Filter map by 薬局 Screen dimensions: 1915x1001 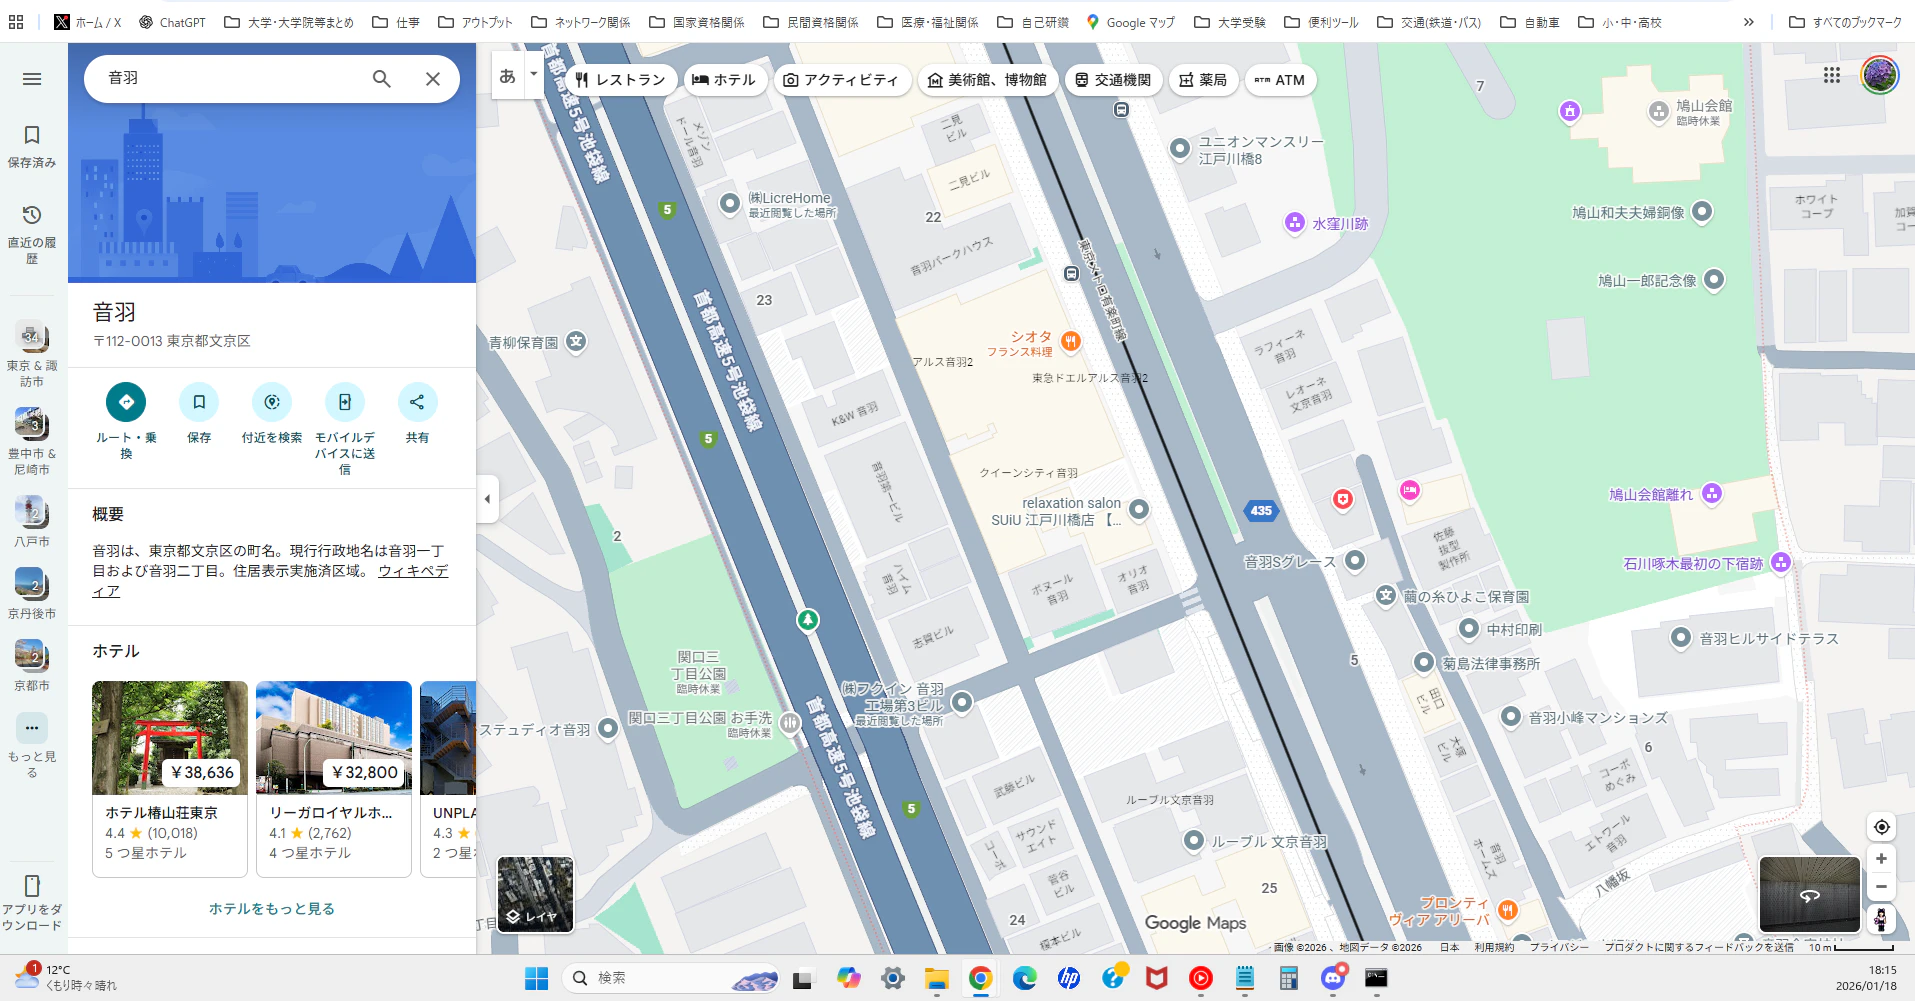(1203, 80)
